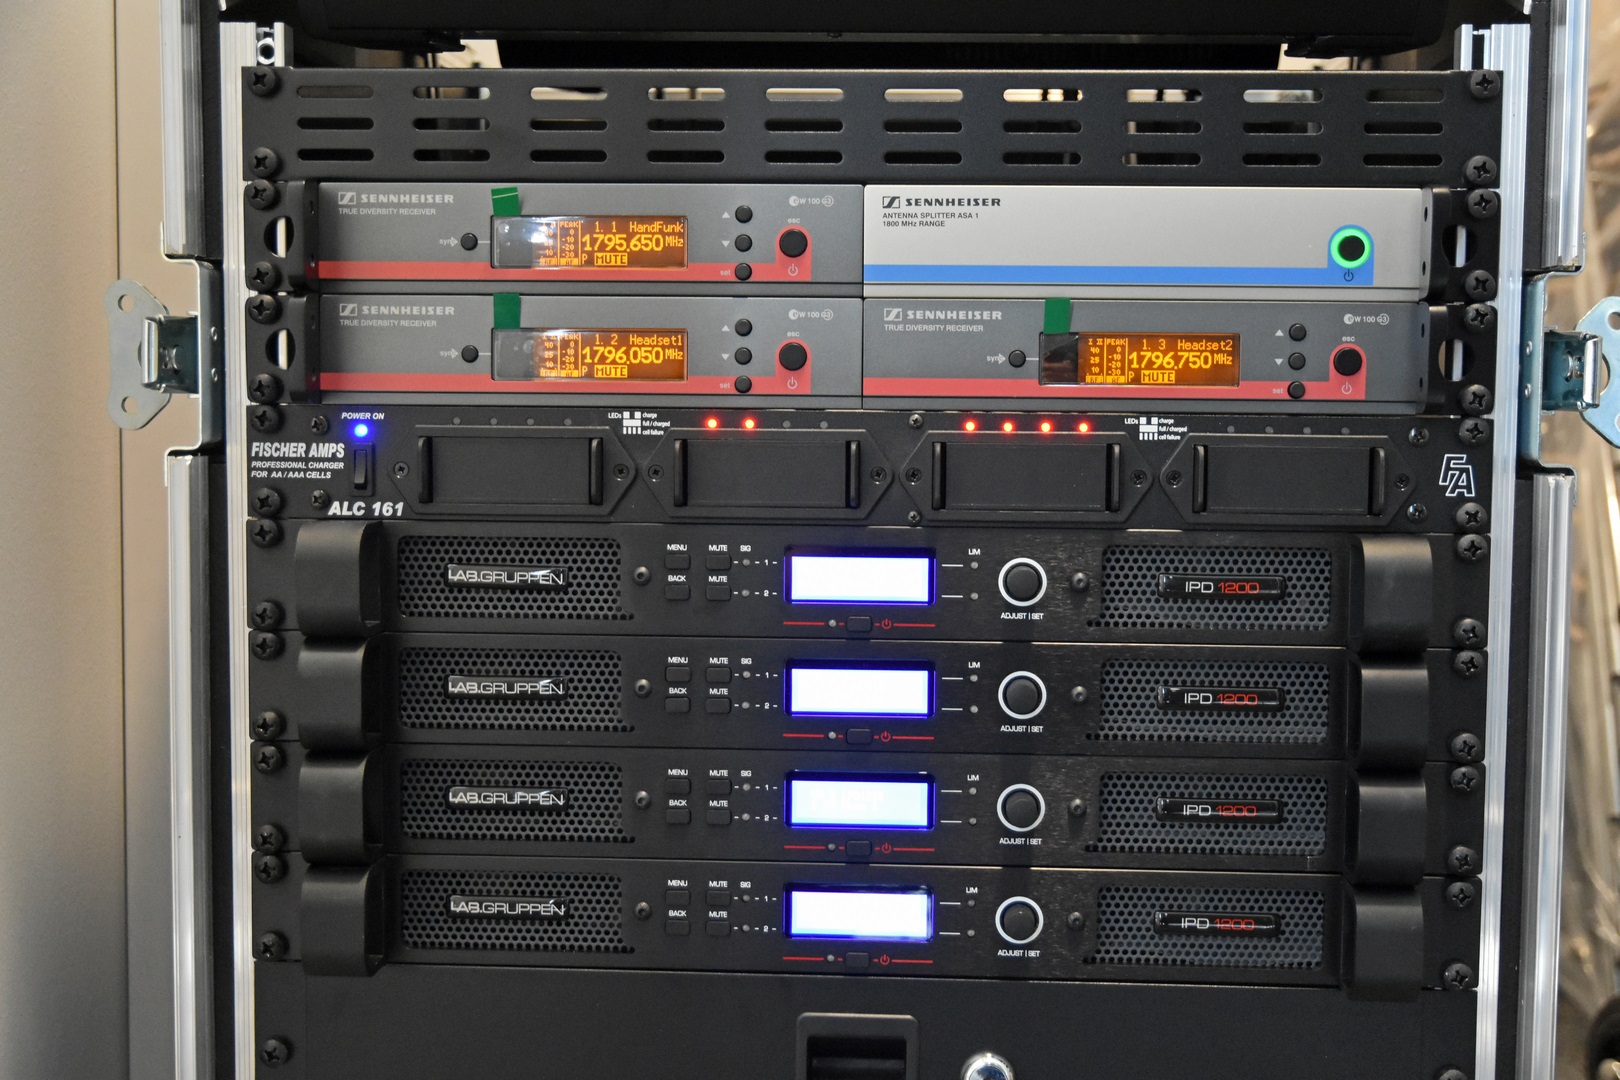Viewport: 1620px width, 1080px height.
Task: Click the red esc/power button on HandFunk receiver
Action: (x=793, y=243)
